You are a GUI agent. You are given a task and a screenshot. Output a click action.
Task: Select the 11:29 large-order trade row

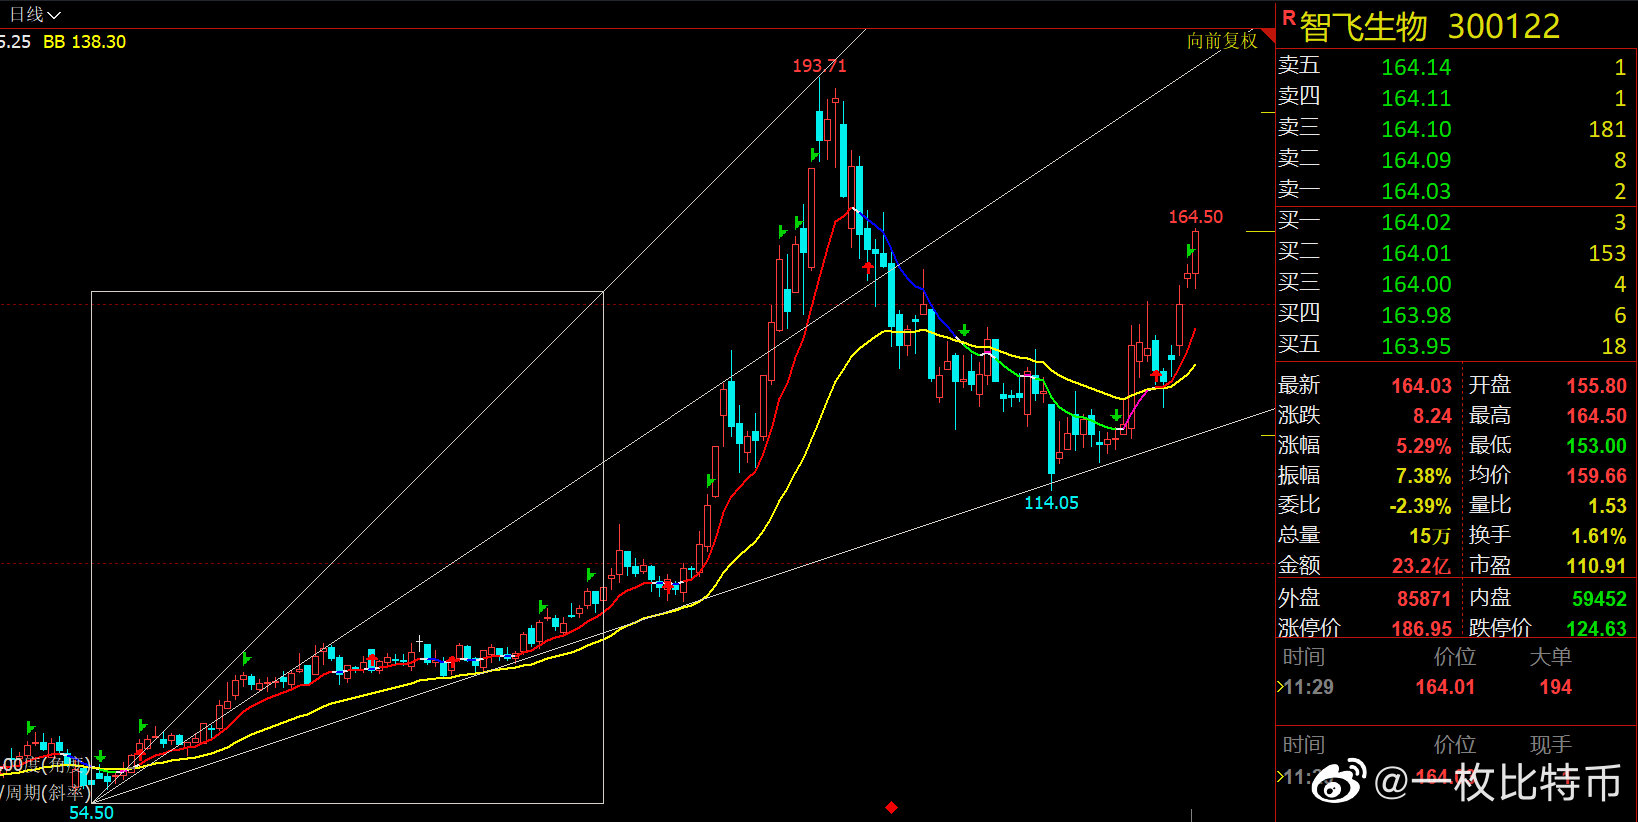point(1456,687)
